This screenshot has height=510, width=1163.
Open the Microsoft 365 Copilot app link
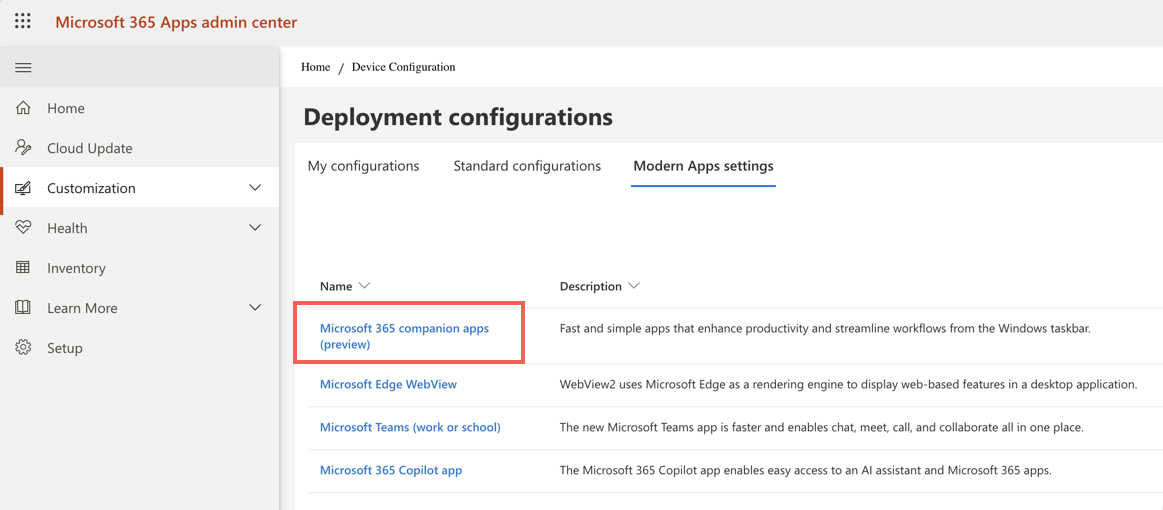(391, 470)
